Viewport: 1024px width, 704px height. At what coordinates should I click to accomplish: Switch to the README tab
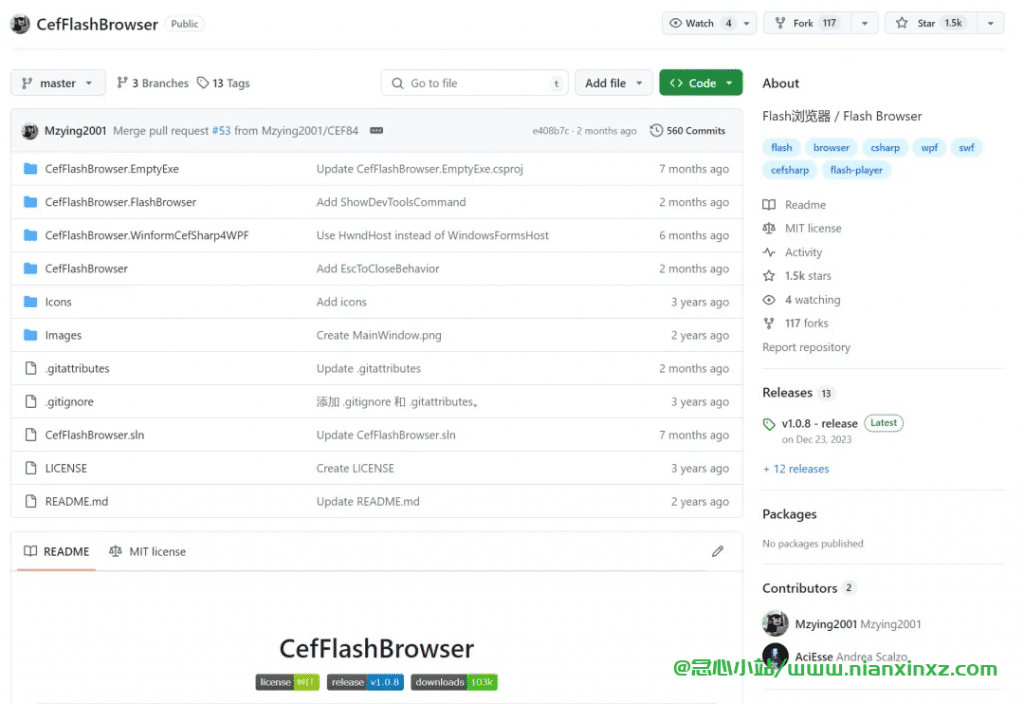(57, 552)
